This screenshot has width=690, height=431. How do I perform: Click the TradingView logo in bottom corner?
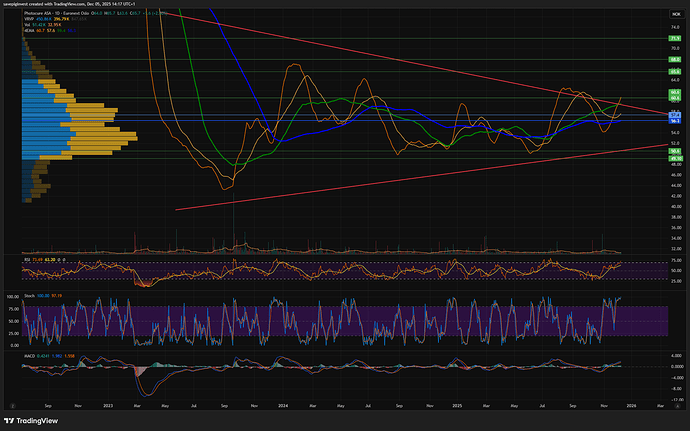32,420
